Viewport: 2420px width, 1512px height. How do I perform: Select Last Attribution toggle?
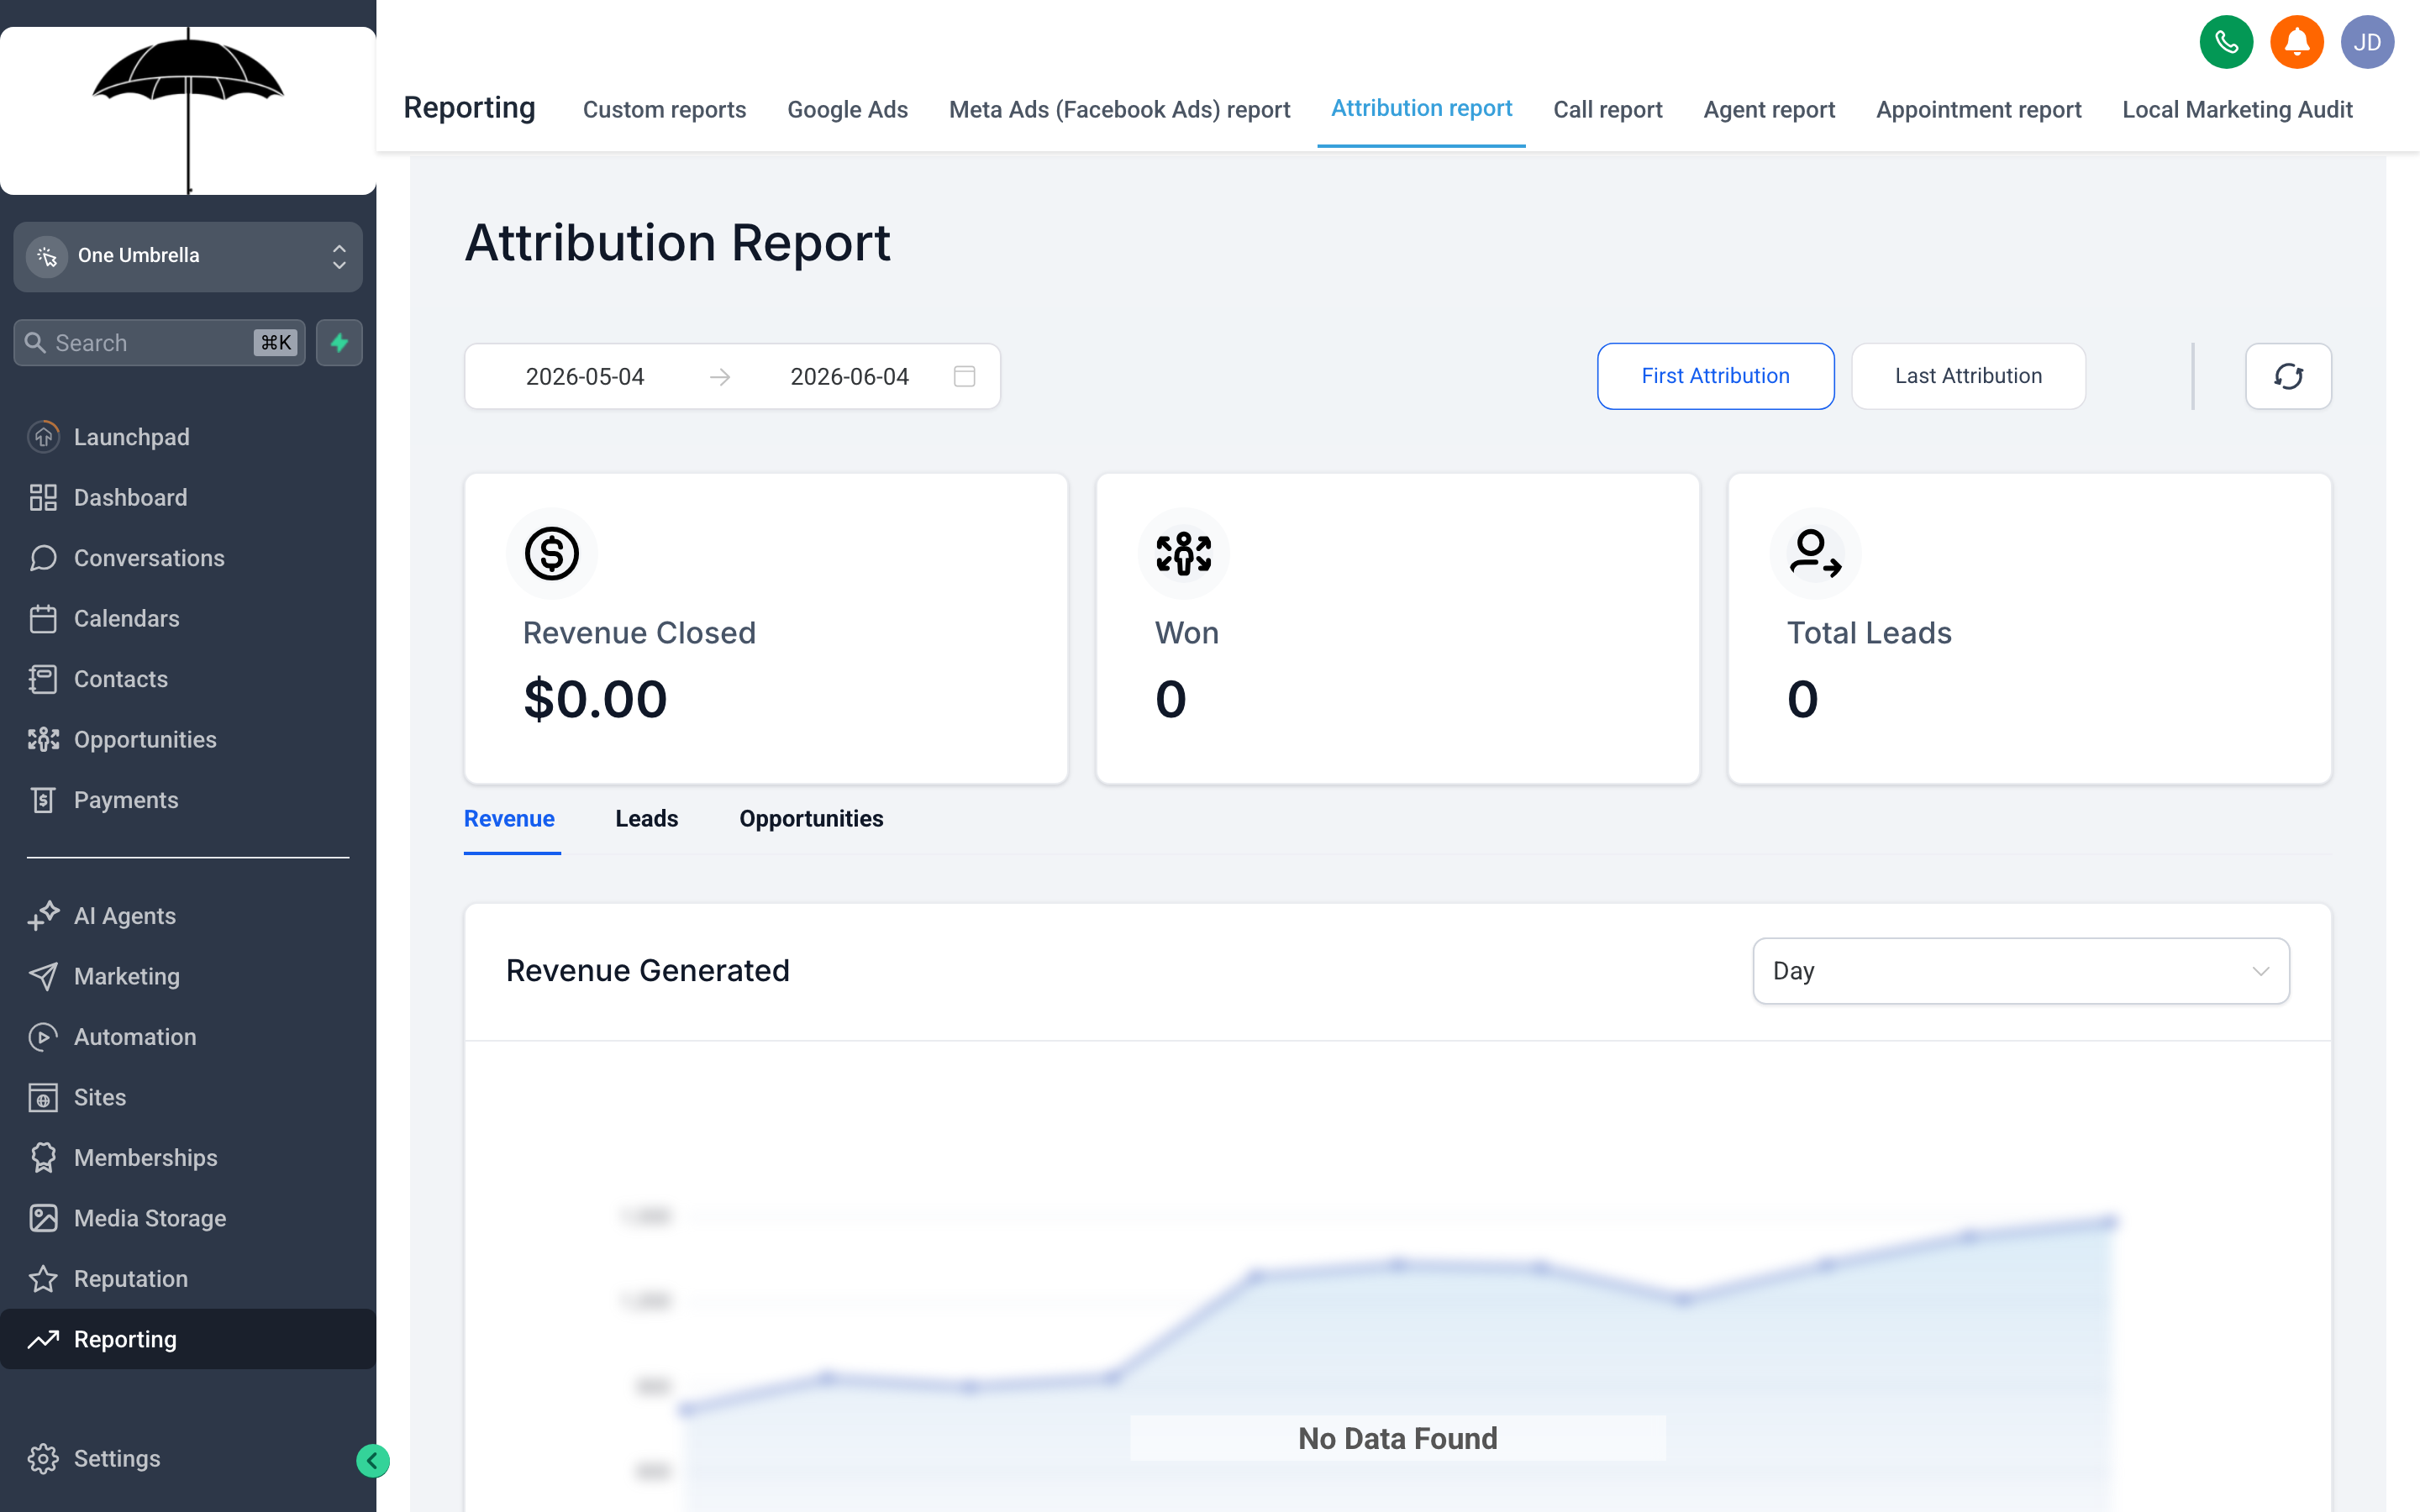coord(1968,376)
